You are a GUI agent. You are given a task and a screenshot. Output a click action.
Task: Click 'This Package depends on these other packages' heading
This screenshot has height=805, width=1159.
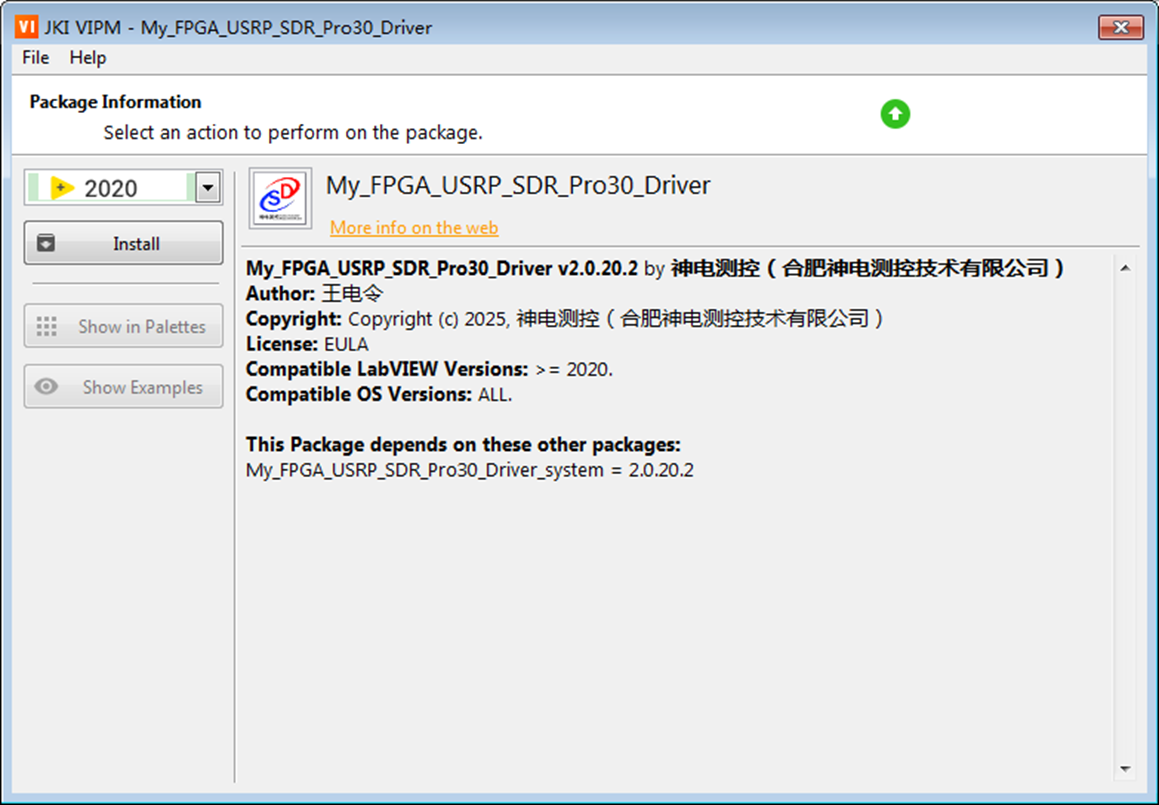(463, 444)
